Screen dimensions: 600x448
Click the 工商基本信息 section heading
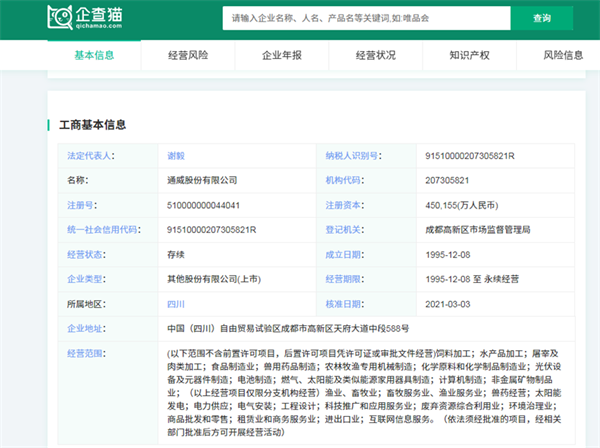91,124
